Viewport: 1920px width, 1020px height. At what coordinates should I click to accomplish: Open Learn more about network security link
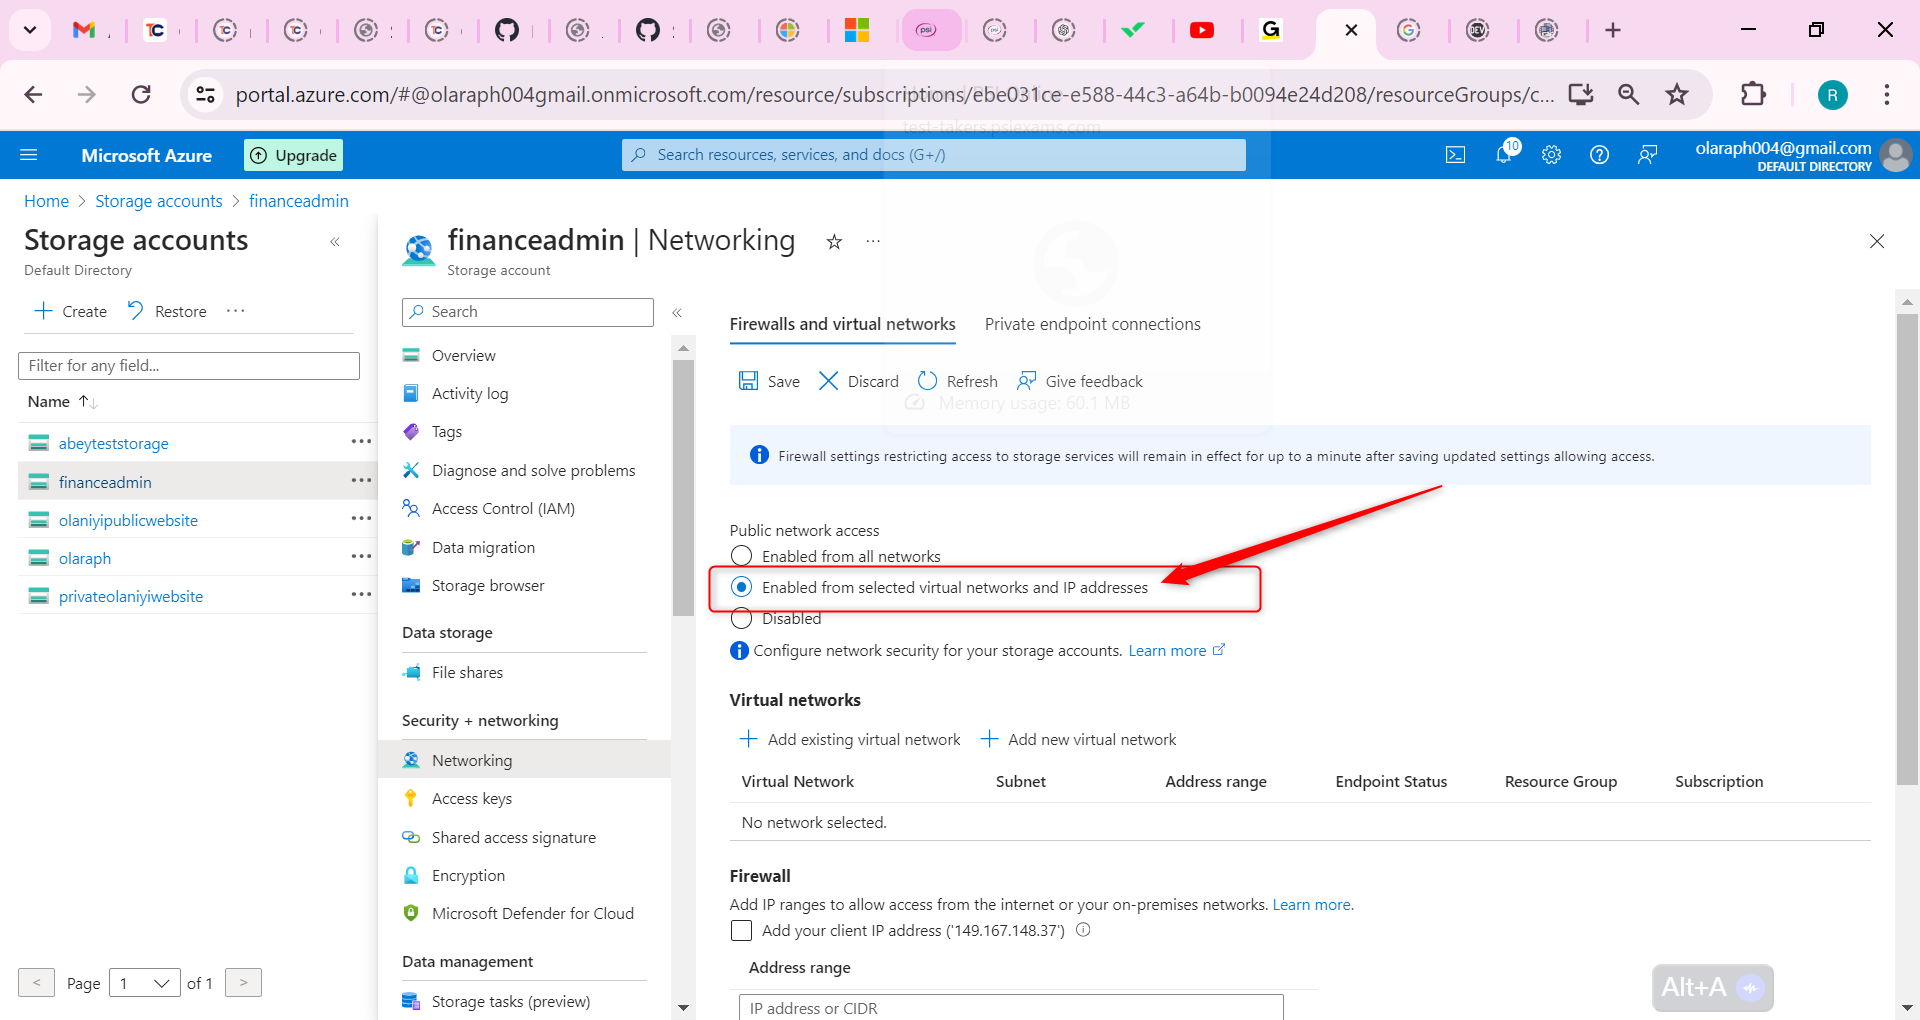pyautogui.click(x=1176, y=650)
